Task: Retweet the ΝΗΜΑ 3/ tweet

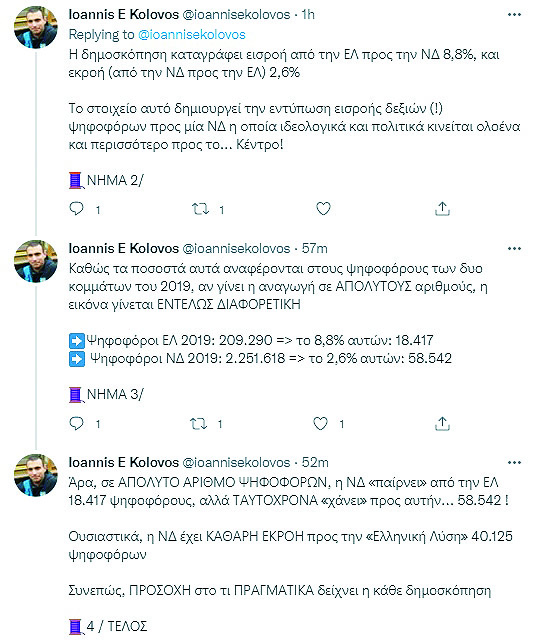Action: tap(199, 424)
